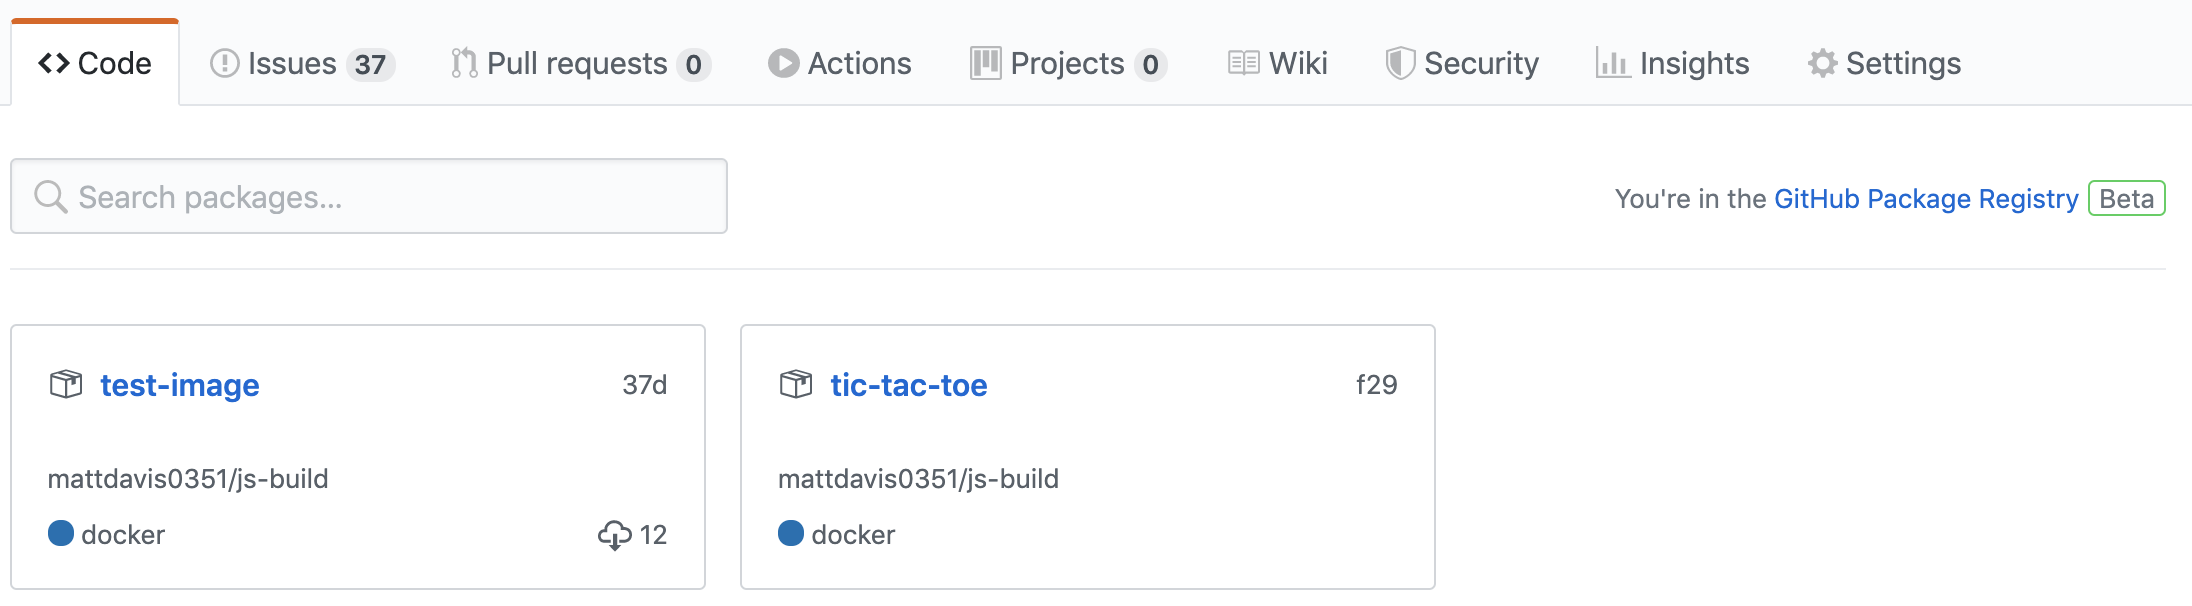Click the Projects board icon
The width and height of the screenshot is (2192, 606).
tap(985, 63)
